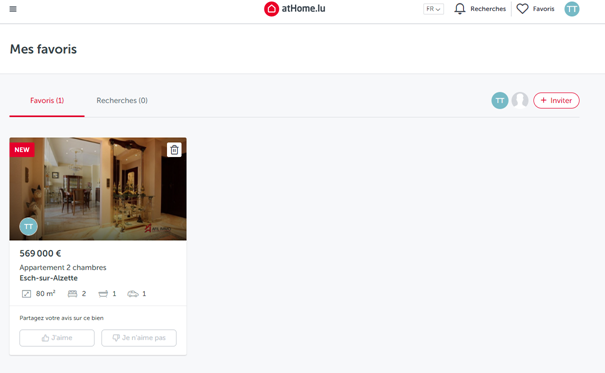Click the NEW badge on listing
The height and width of the screenshot is (373, 605).
[22, 150]
